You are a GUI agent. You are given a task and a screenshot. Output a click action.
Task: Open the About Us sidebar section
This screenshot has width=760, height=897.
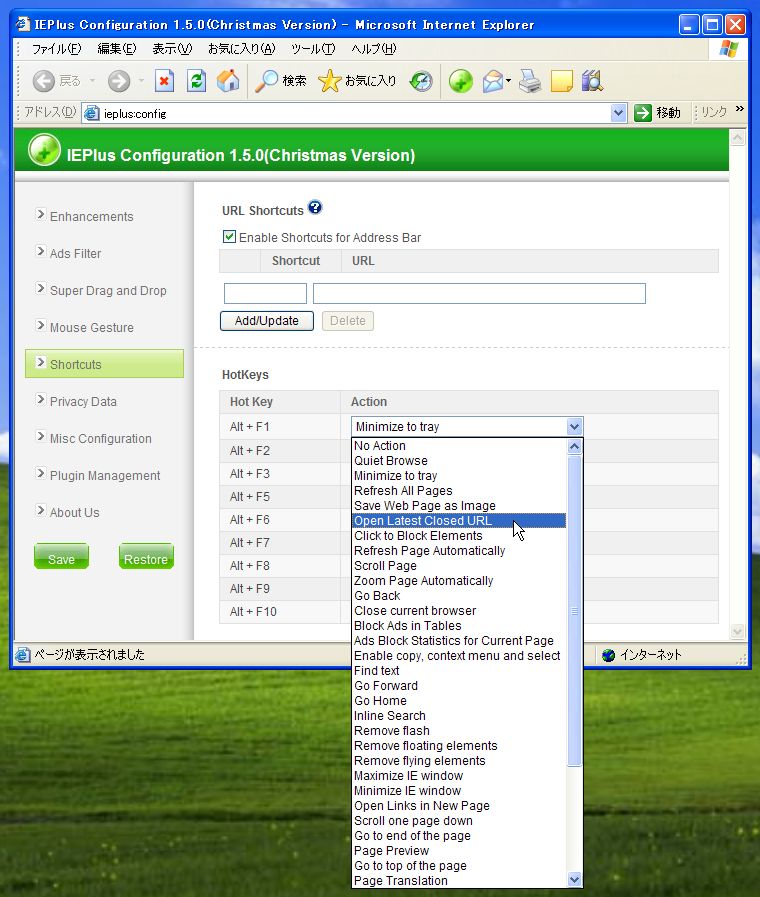(74, 513)
